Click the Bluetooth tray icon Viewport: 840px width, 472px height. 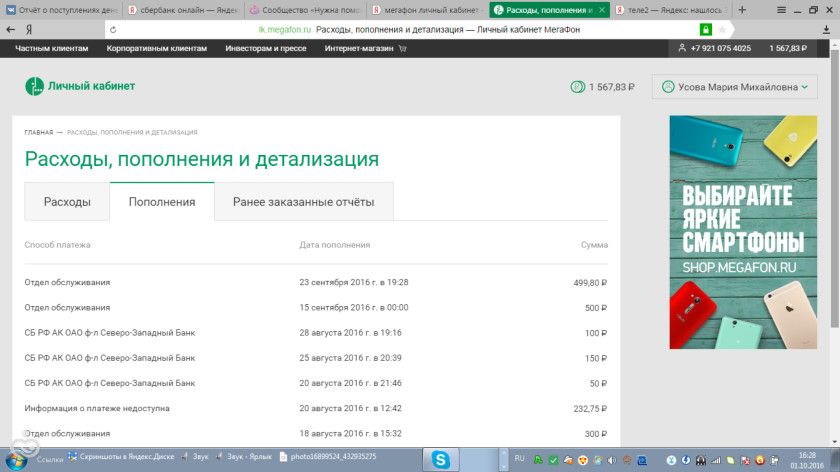click(686, 460)
